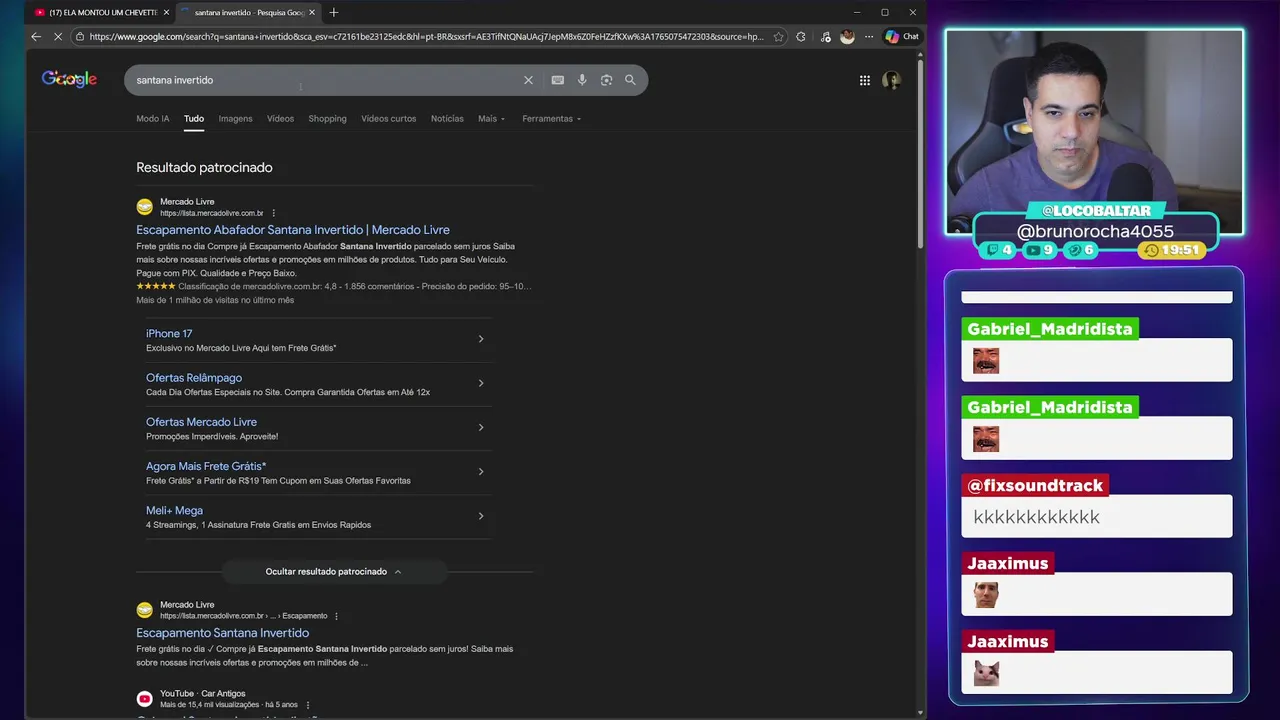Open Escapamento Abafador Santana Invertido link

pyautogui.click(x=293, y=230)
